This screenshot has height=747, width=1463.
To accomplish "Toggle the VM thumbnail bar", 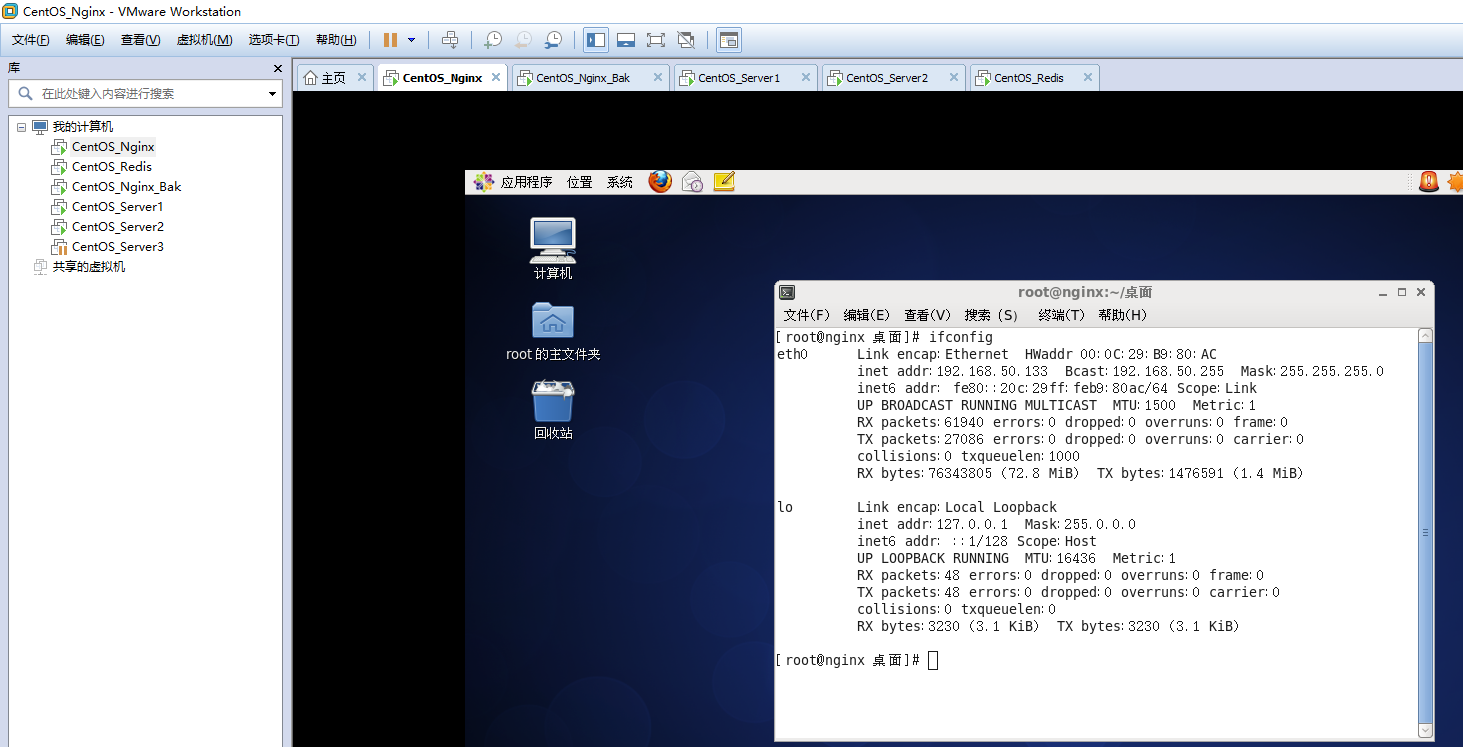I will click(x=625, y=39).
